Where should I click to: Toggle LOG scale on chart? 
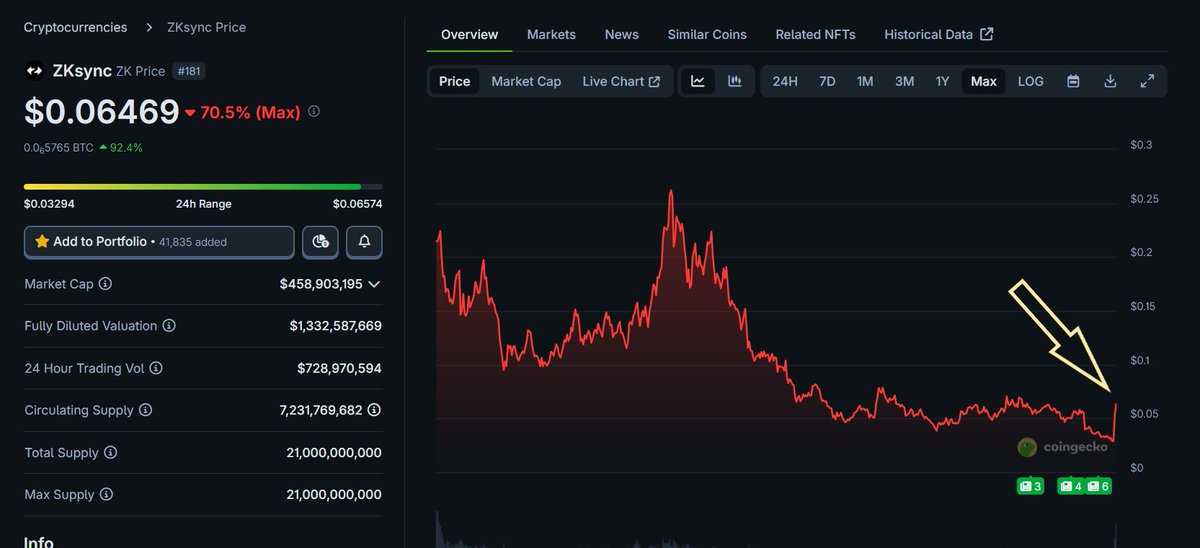(1031, 81)
